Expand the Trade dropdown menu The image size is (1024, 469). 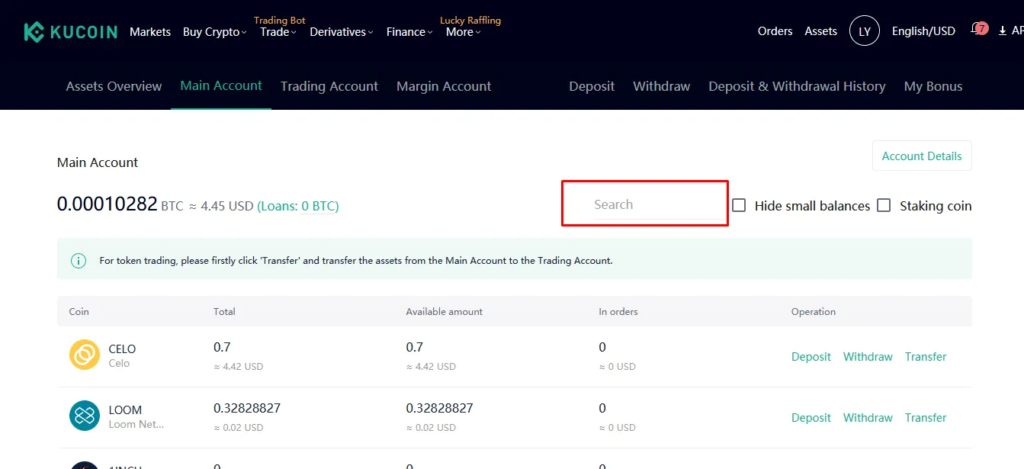278,31
